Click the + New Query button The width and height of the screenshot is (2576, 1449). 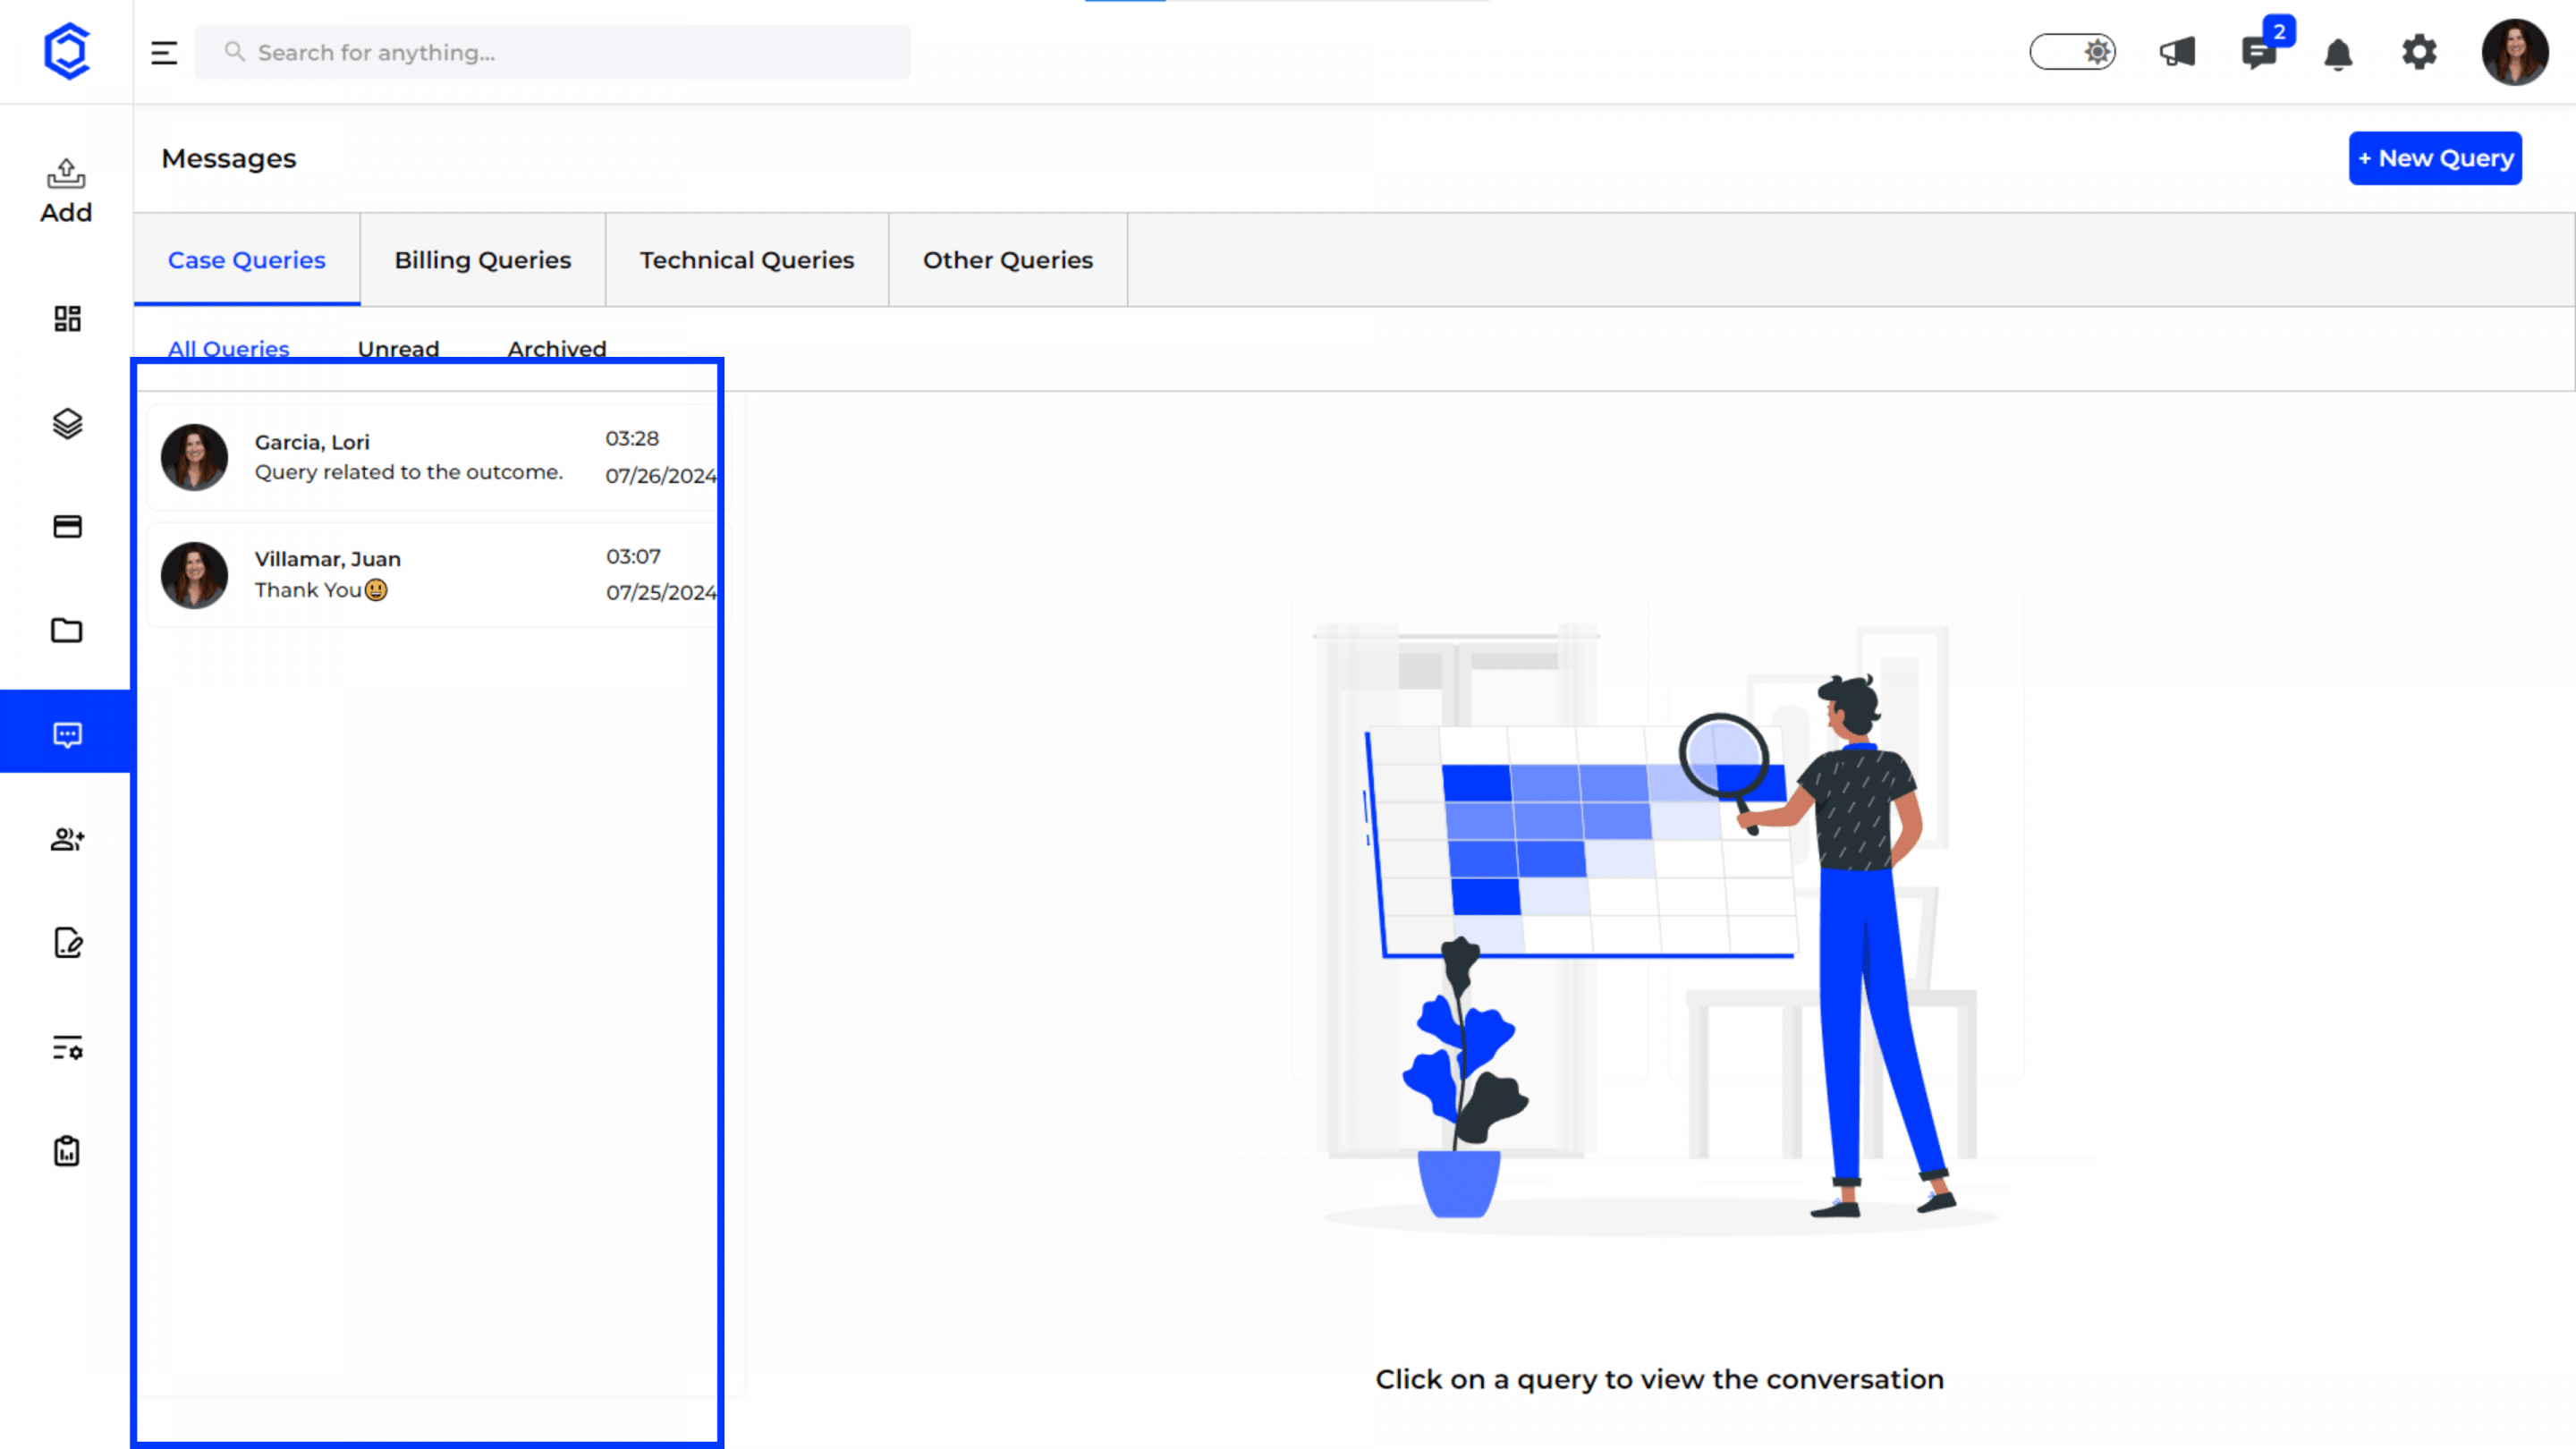2435,158
